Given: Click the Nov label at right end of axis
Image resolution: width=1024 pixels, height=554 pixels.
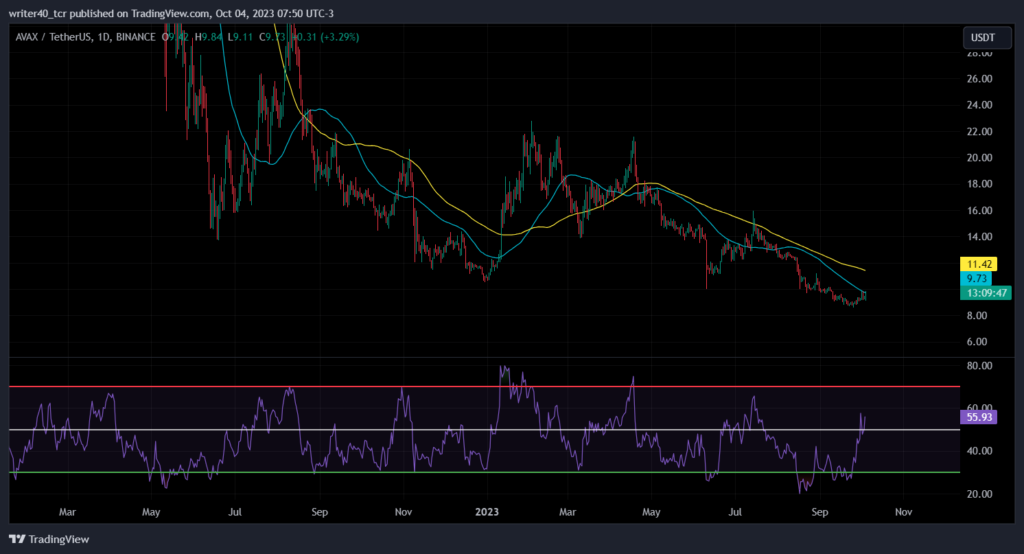Looking at the screenshot, I should coord(903,512).
